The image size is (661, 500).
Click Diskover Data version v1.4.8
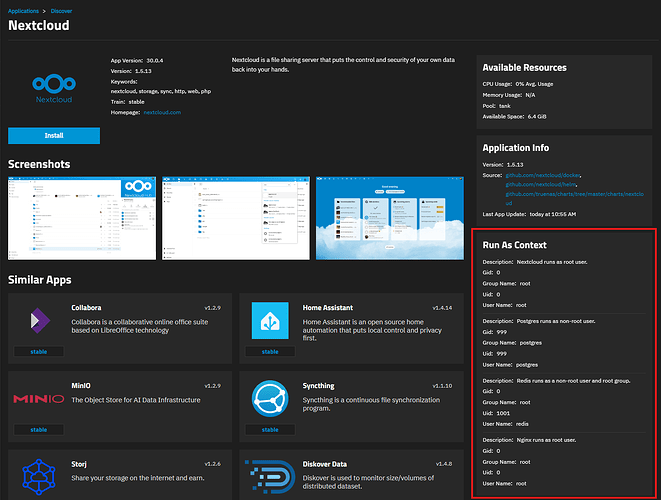444,464
